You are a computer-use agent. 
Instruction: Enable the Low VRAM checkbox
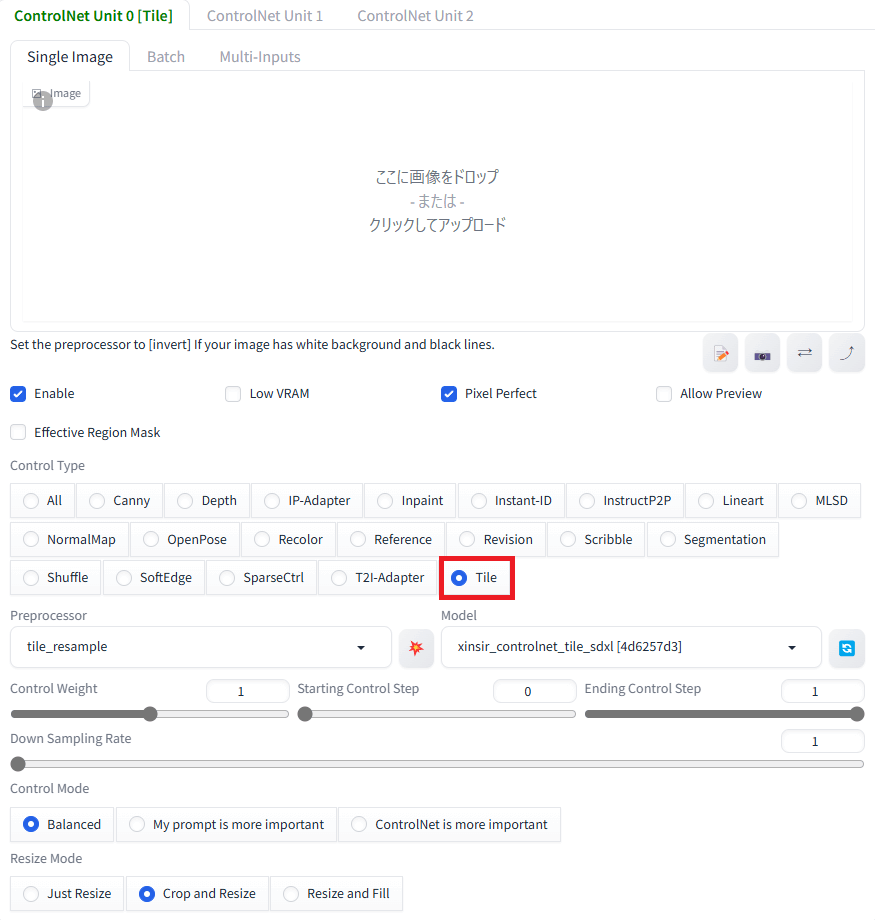point(233,394)
